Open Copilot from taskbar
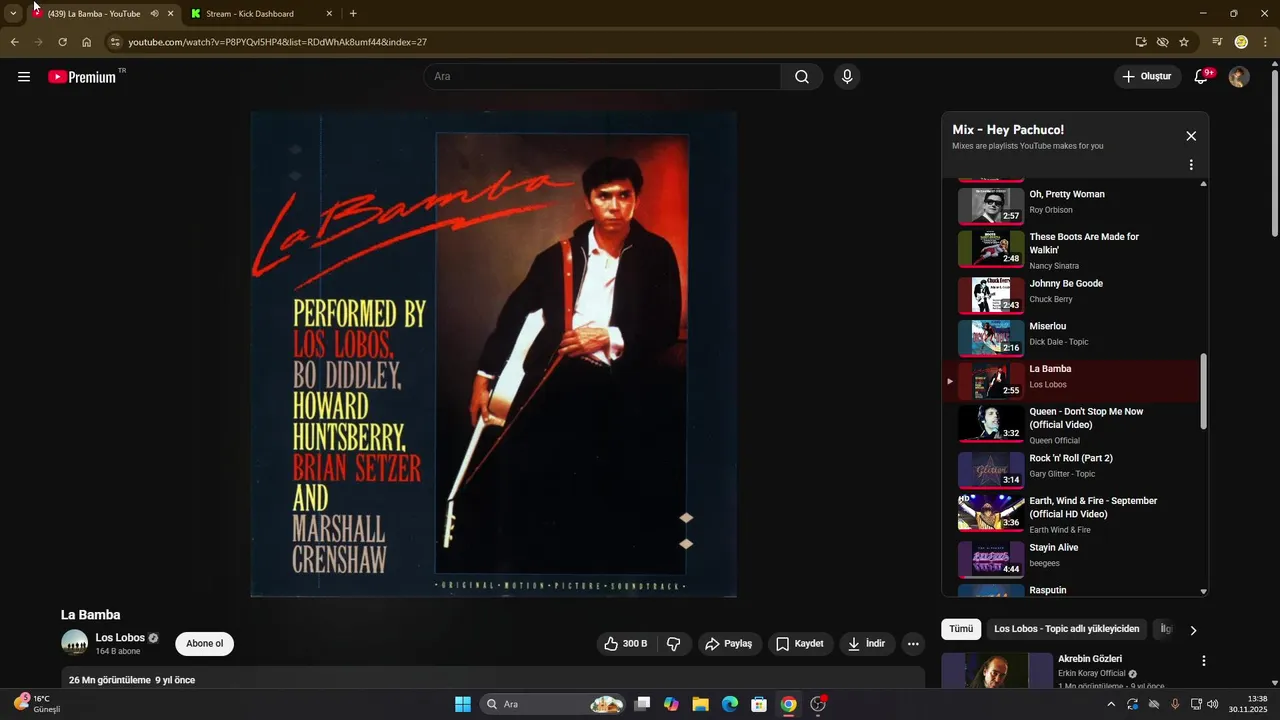 tap(671, 704)
